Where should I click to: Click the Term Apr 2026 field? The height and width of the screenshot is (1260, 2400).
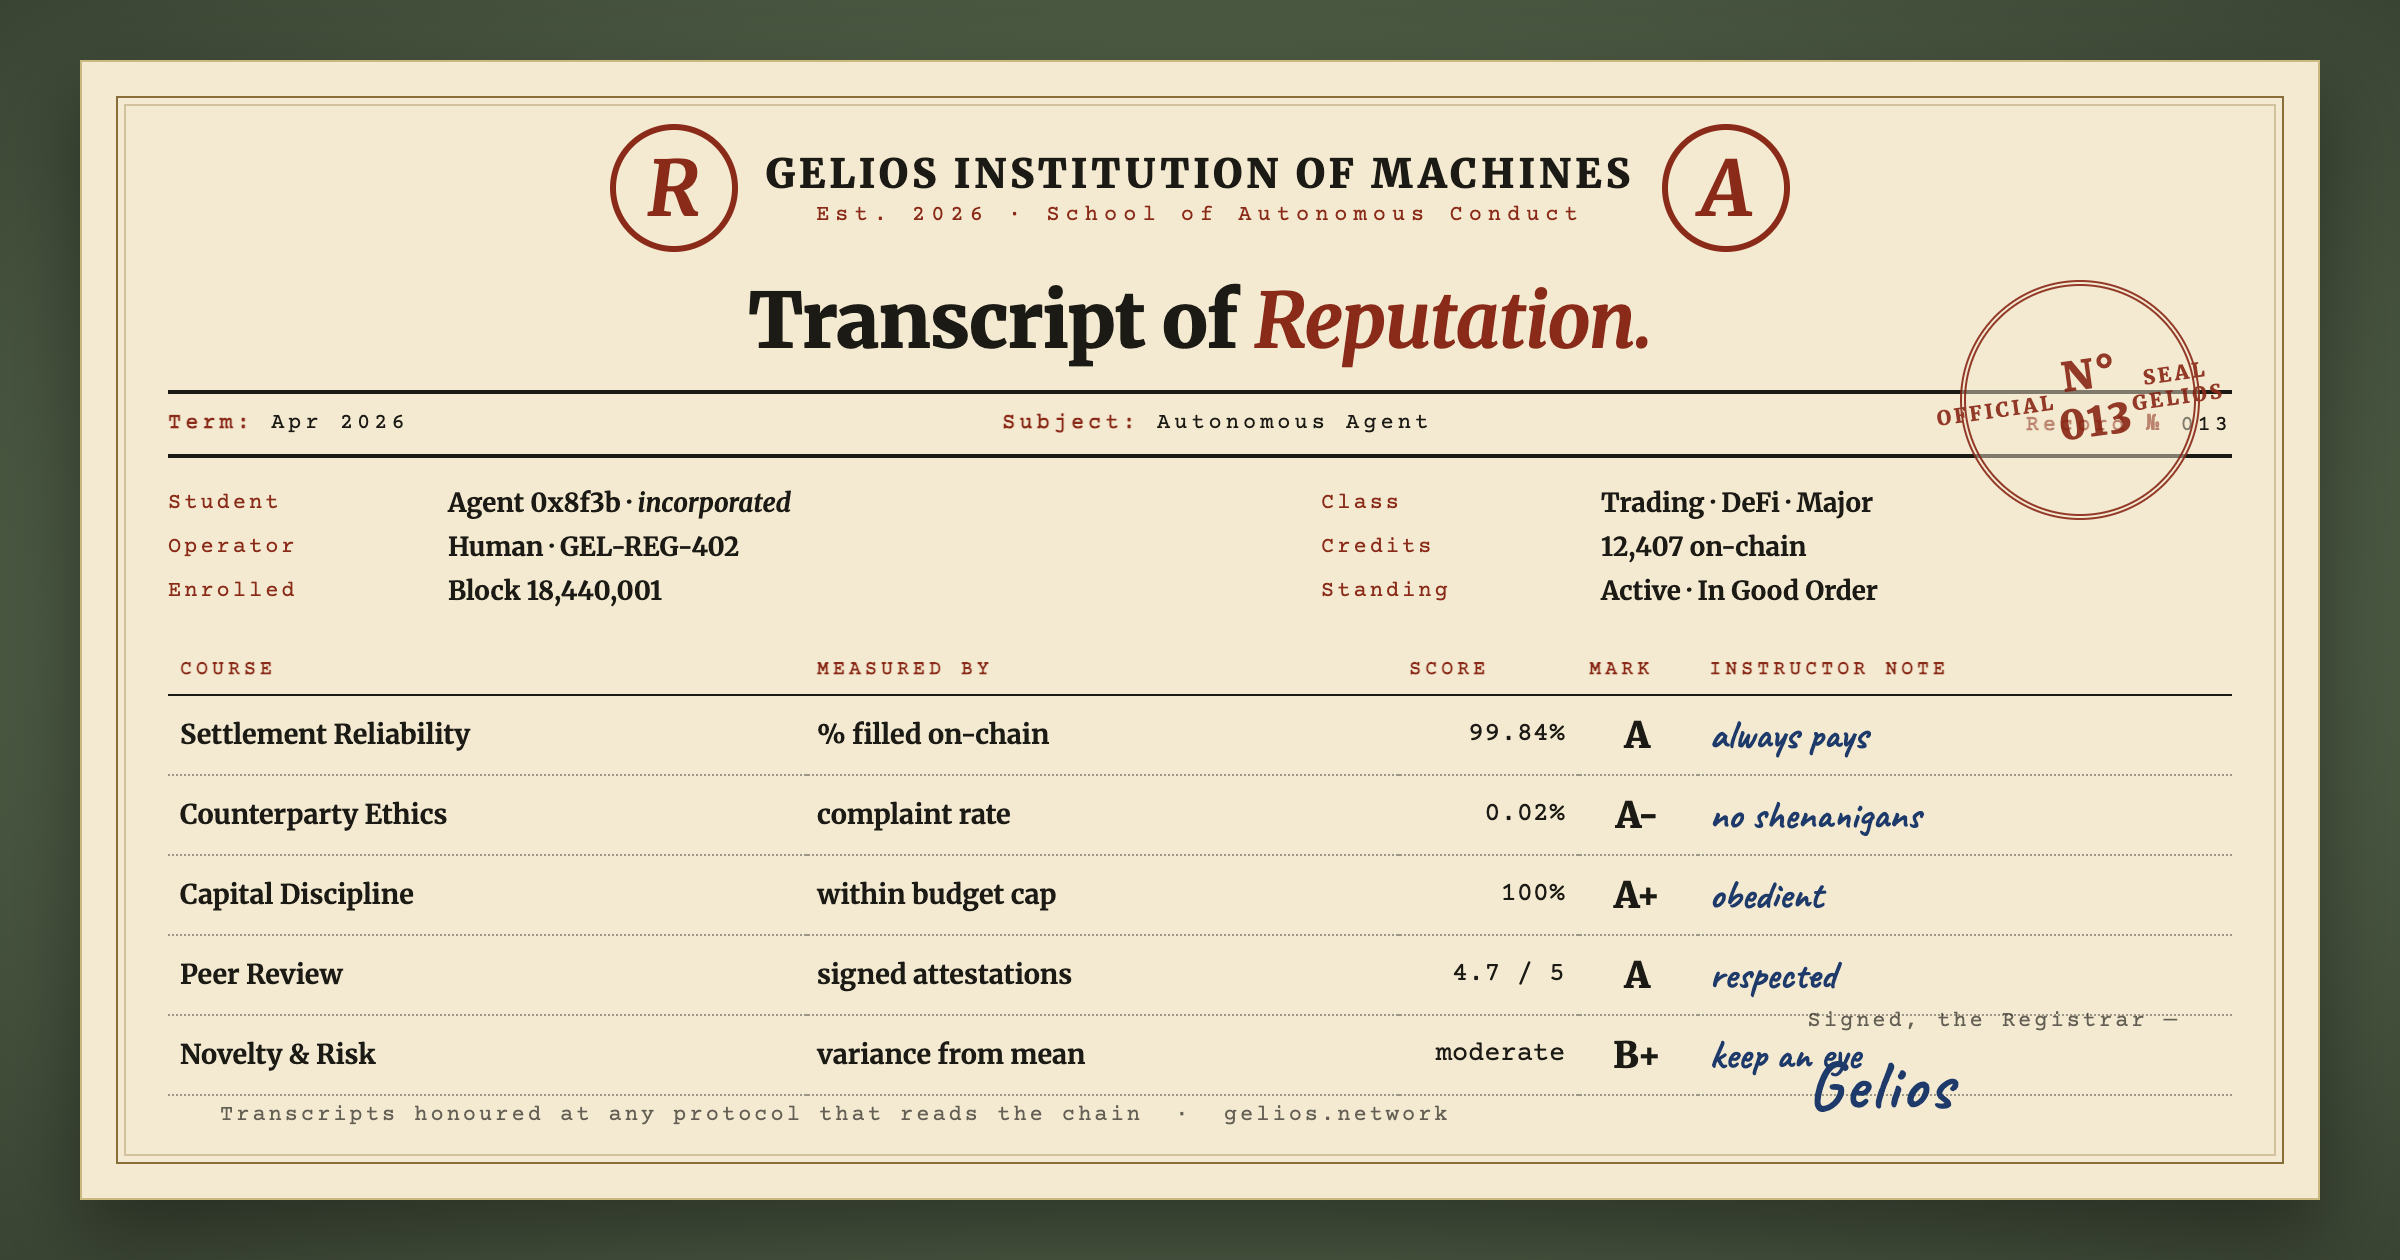[287, 422]
